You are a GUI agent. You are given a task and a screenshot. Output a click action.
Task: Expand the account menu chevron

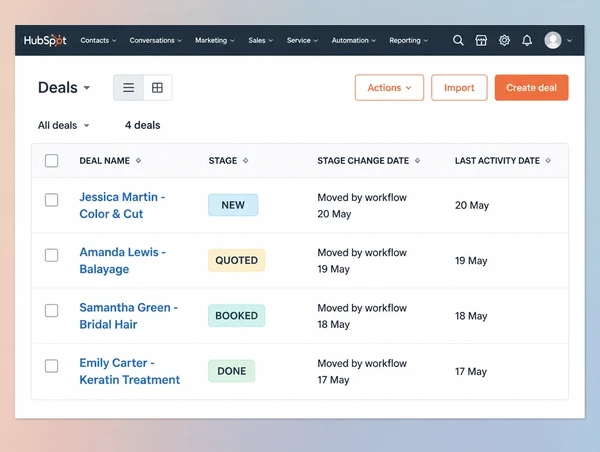point(569,41)
